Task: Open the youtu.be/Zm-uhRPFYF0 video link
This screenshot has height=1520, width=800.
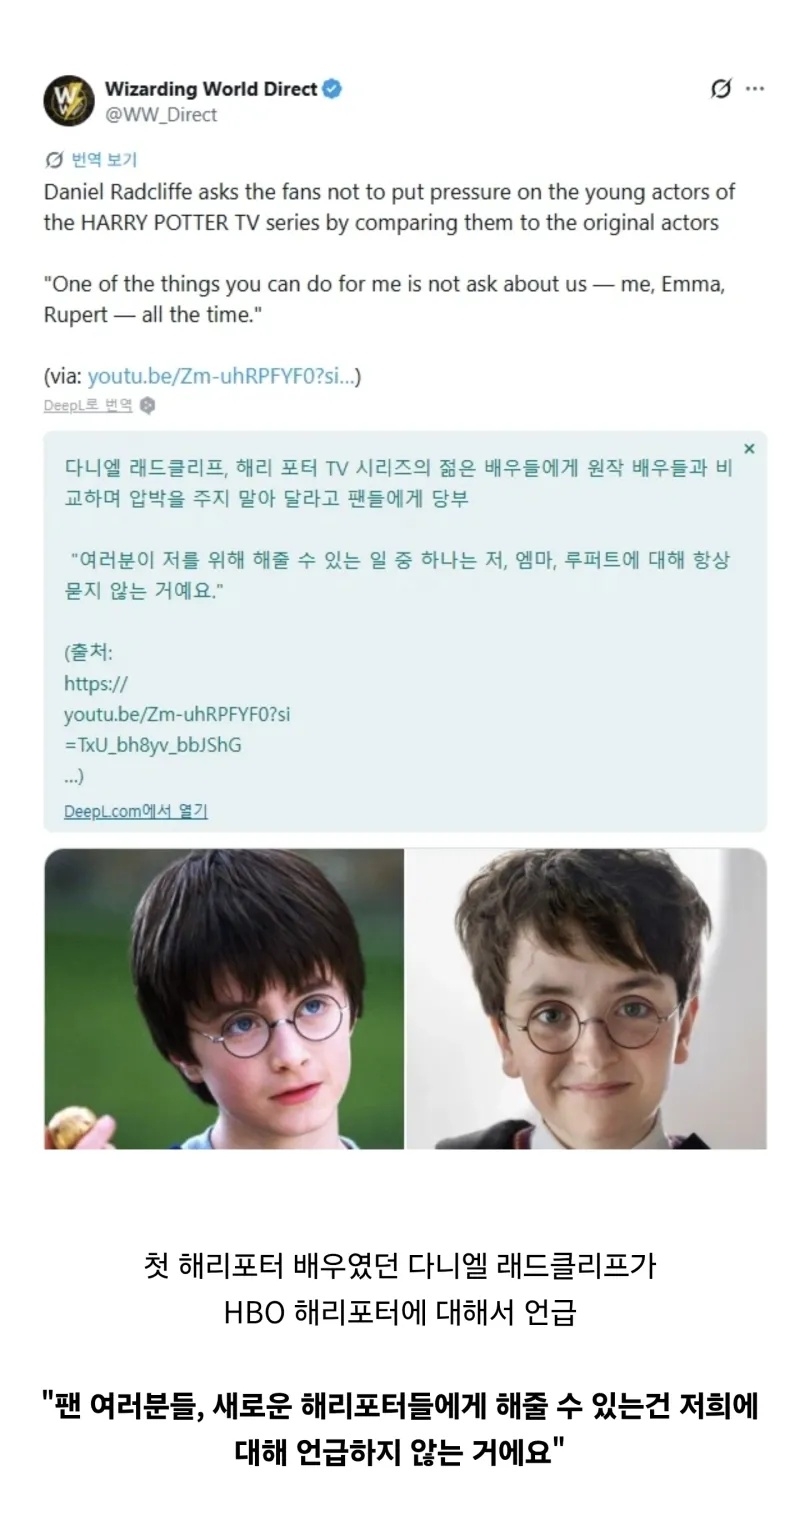Action: pyautogui.click(x=220, y=376)
